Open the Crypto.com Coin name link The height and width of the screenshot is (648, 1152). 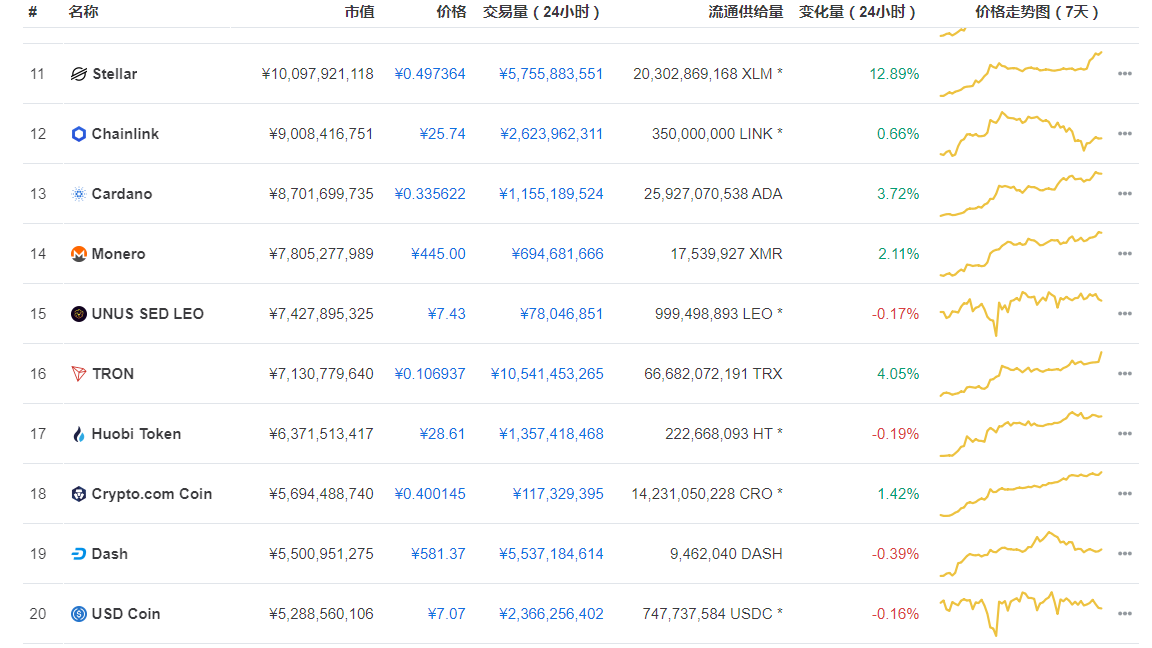151,494
